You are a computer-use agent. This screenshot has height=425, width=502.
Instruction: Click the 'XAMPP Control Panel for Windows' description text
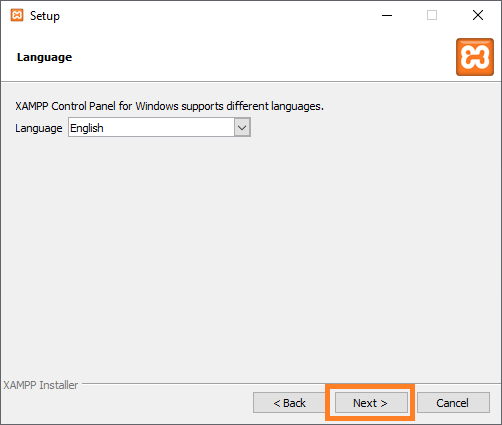169,106
